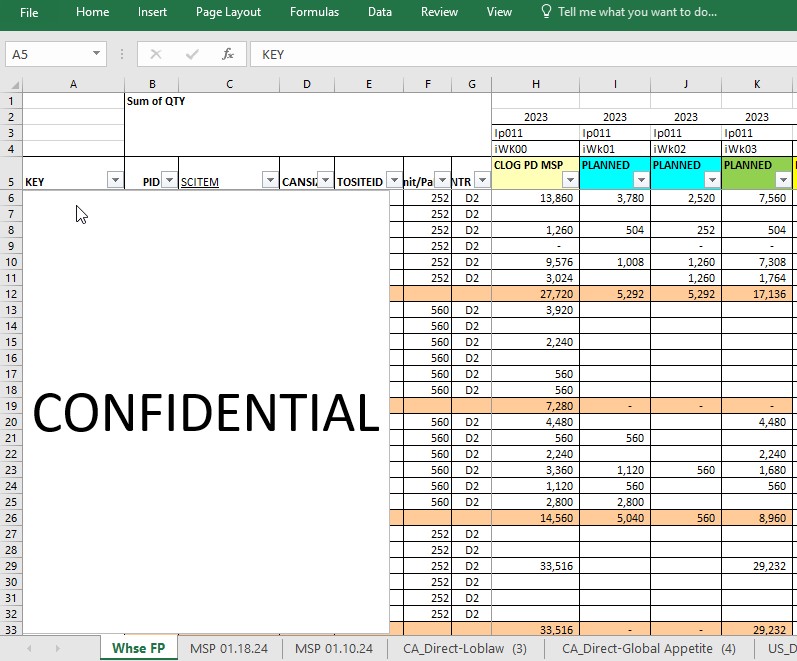Open the KEY column filter dropdown
The image size is (797, 661).
pyautogui.click(x=115, y=180)
